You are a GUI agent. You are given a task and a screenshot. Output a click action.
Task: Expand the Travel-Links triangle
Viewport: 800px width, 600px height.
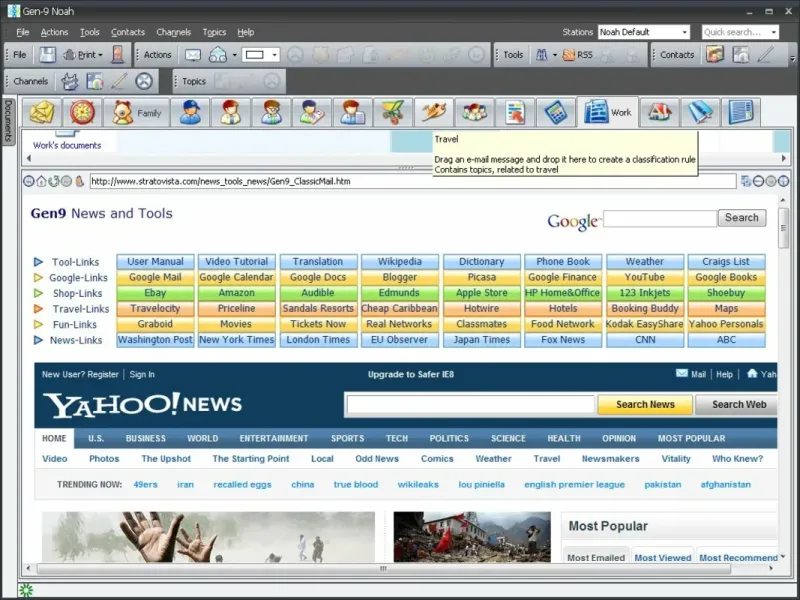[38, 309]
